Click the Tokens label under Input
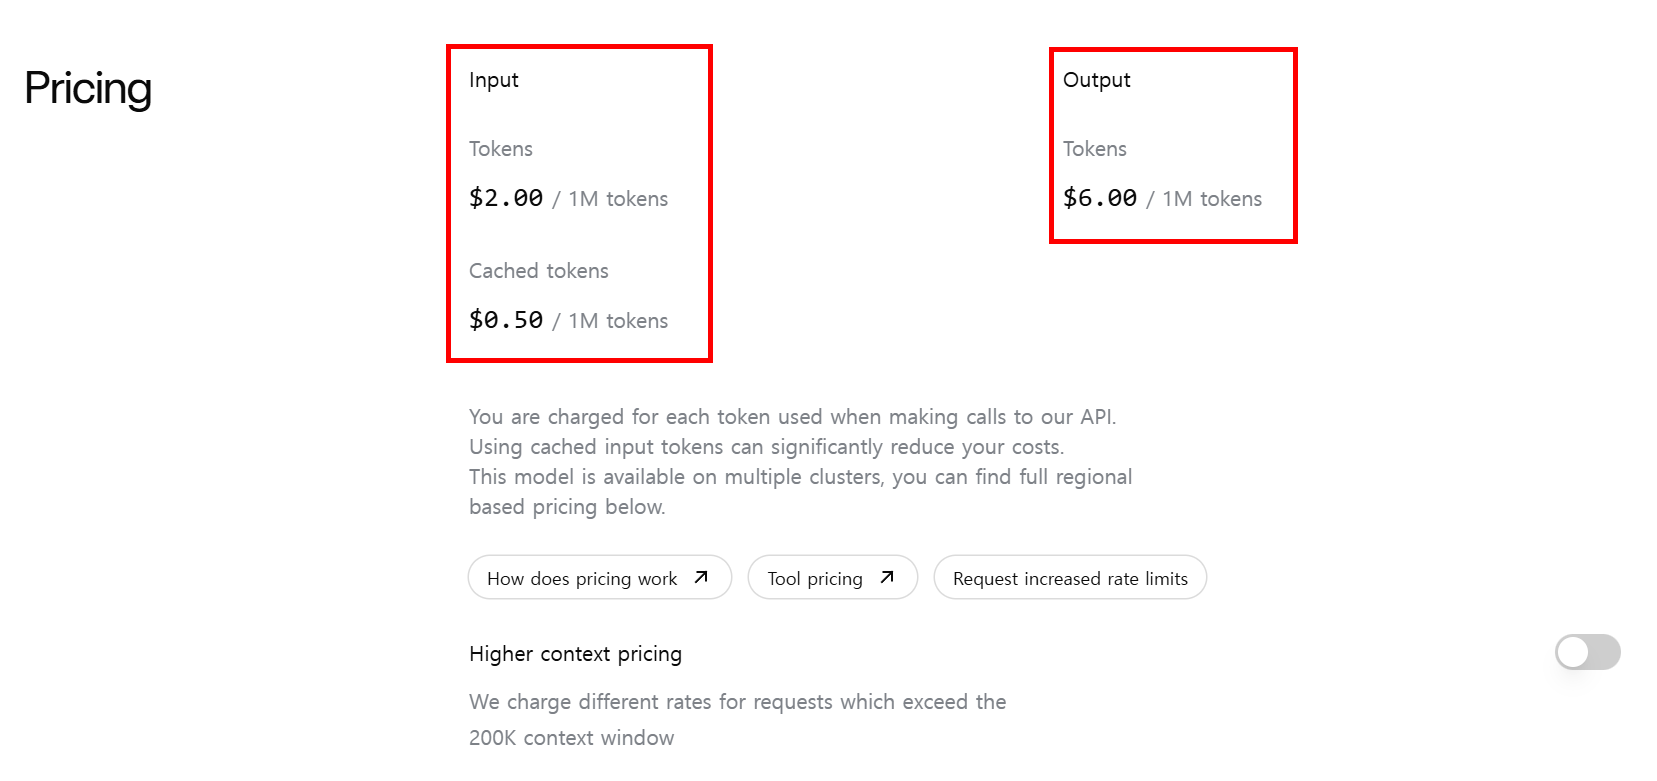Image resolution: width=1657 pixels, height=781 pixels. point(501,149)
